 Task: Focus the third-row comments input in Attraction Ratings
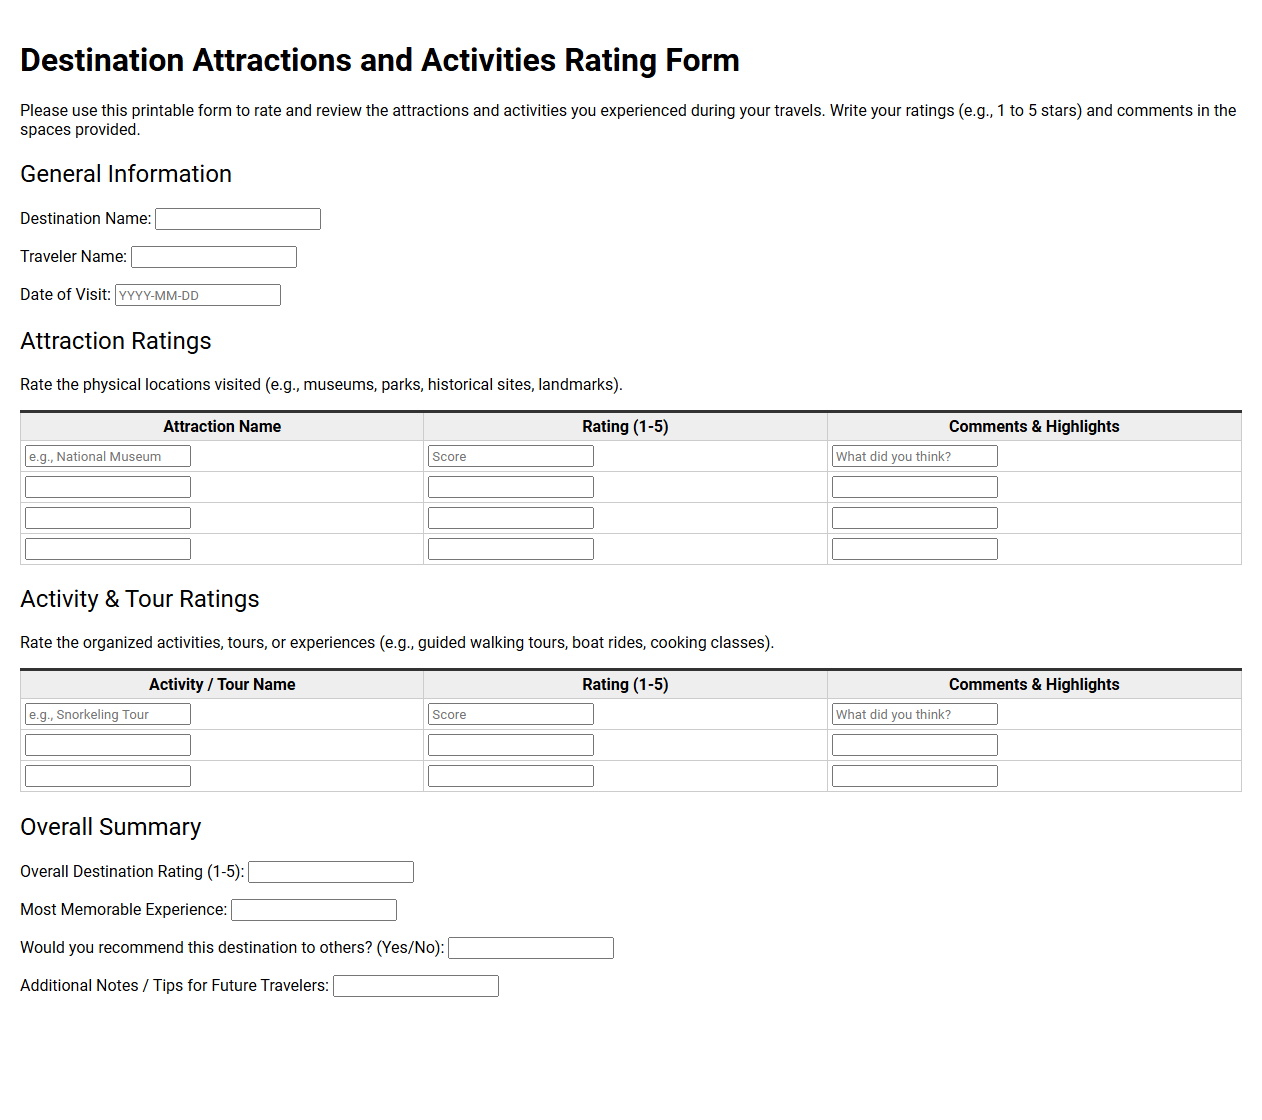click(x=915, y=518)
